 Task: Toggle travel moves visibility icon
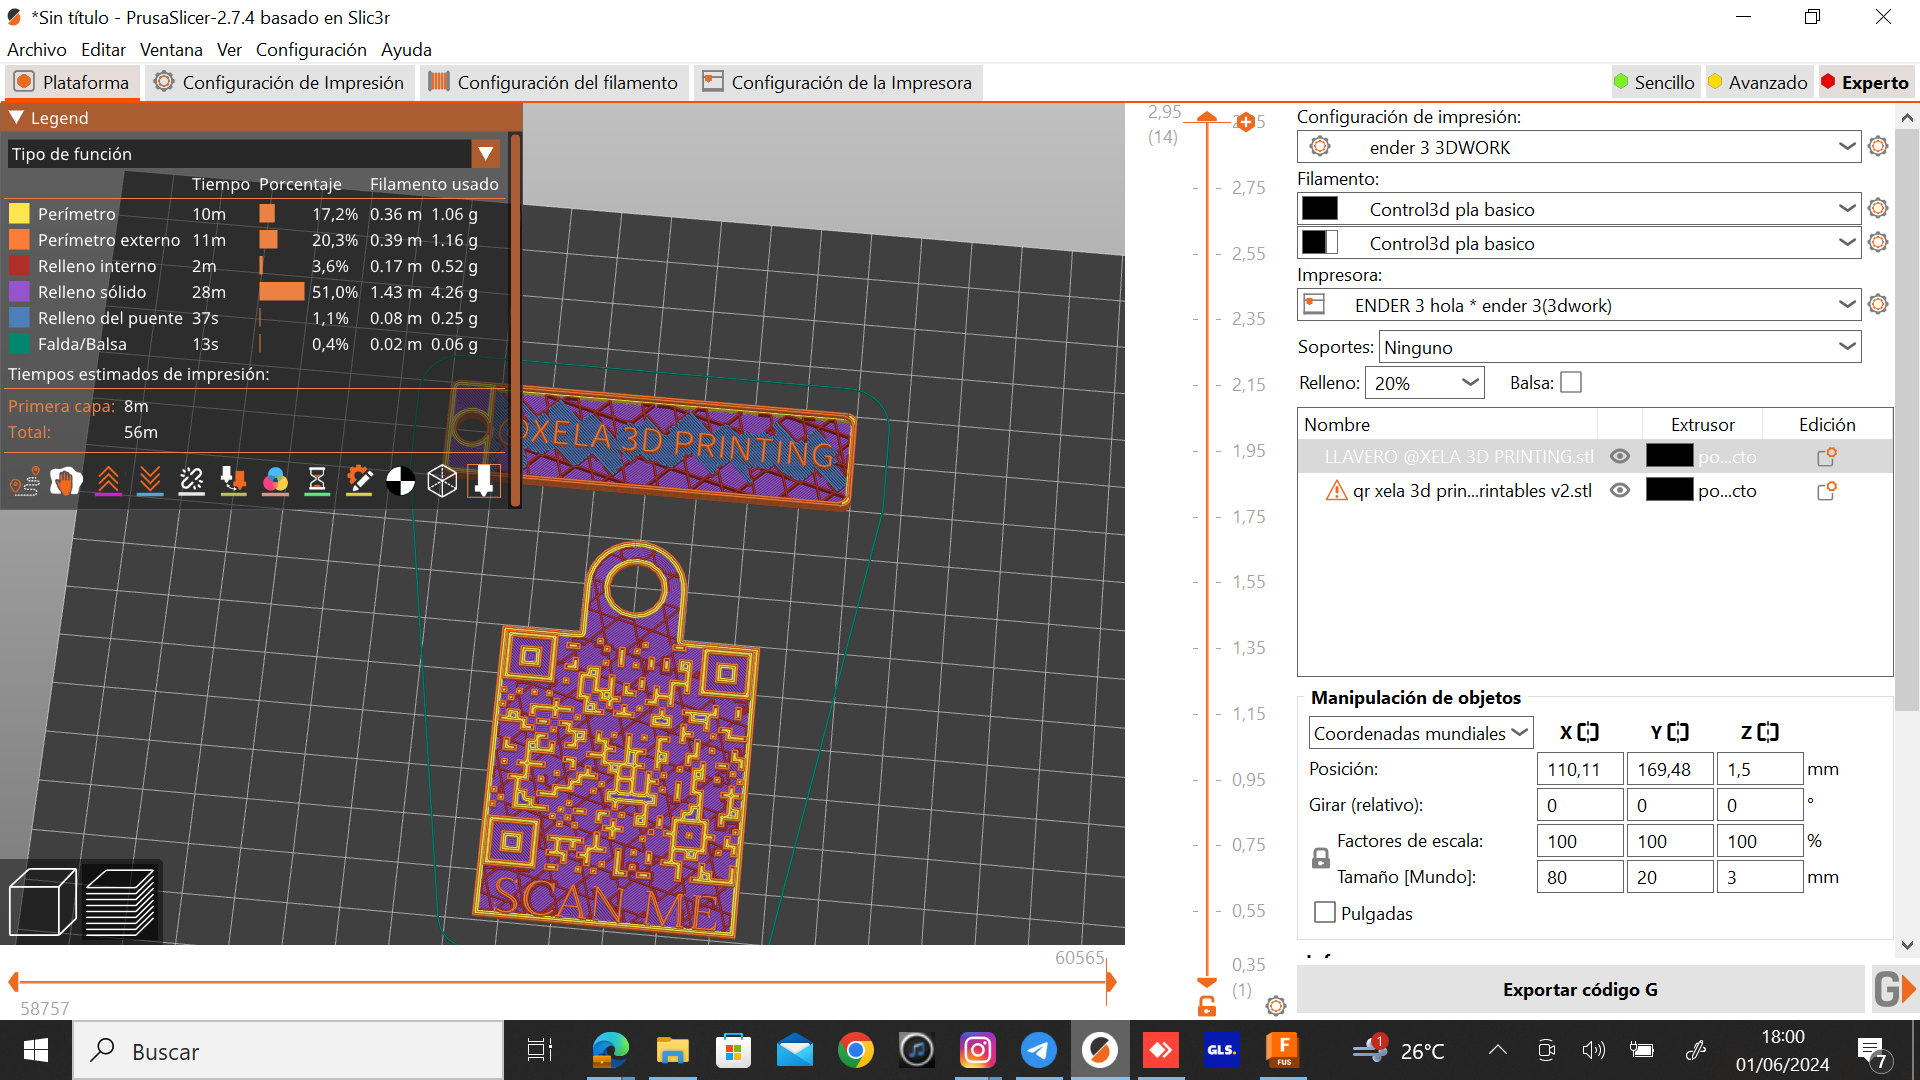[x=25, y=481]
